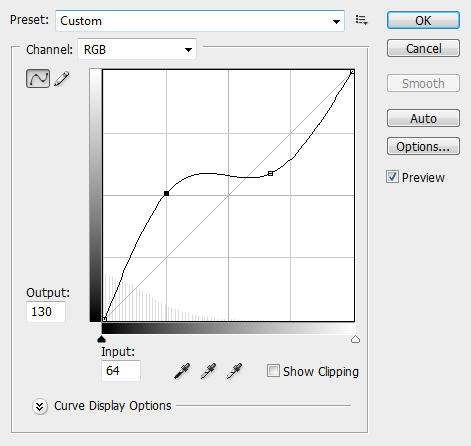Click the Output value field

click(46, 312)
